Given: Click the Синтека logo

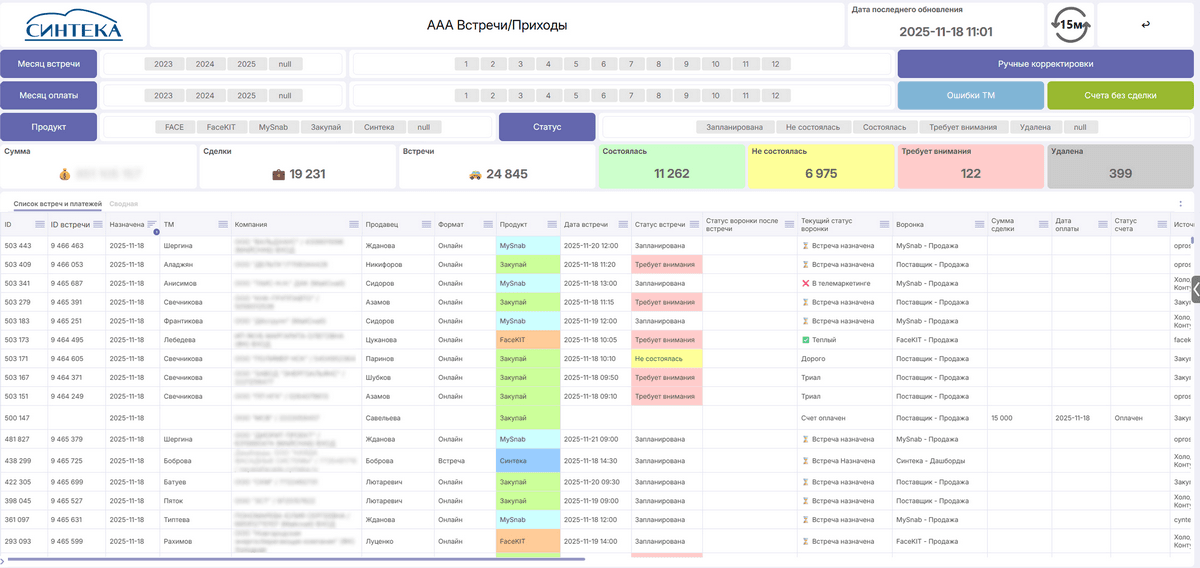Looking at the screenshot, I should (73, 26).
